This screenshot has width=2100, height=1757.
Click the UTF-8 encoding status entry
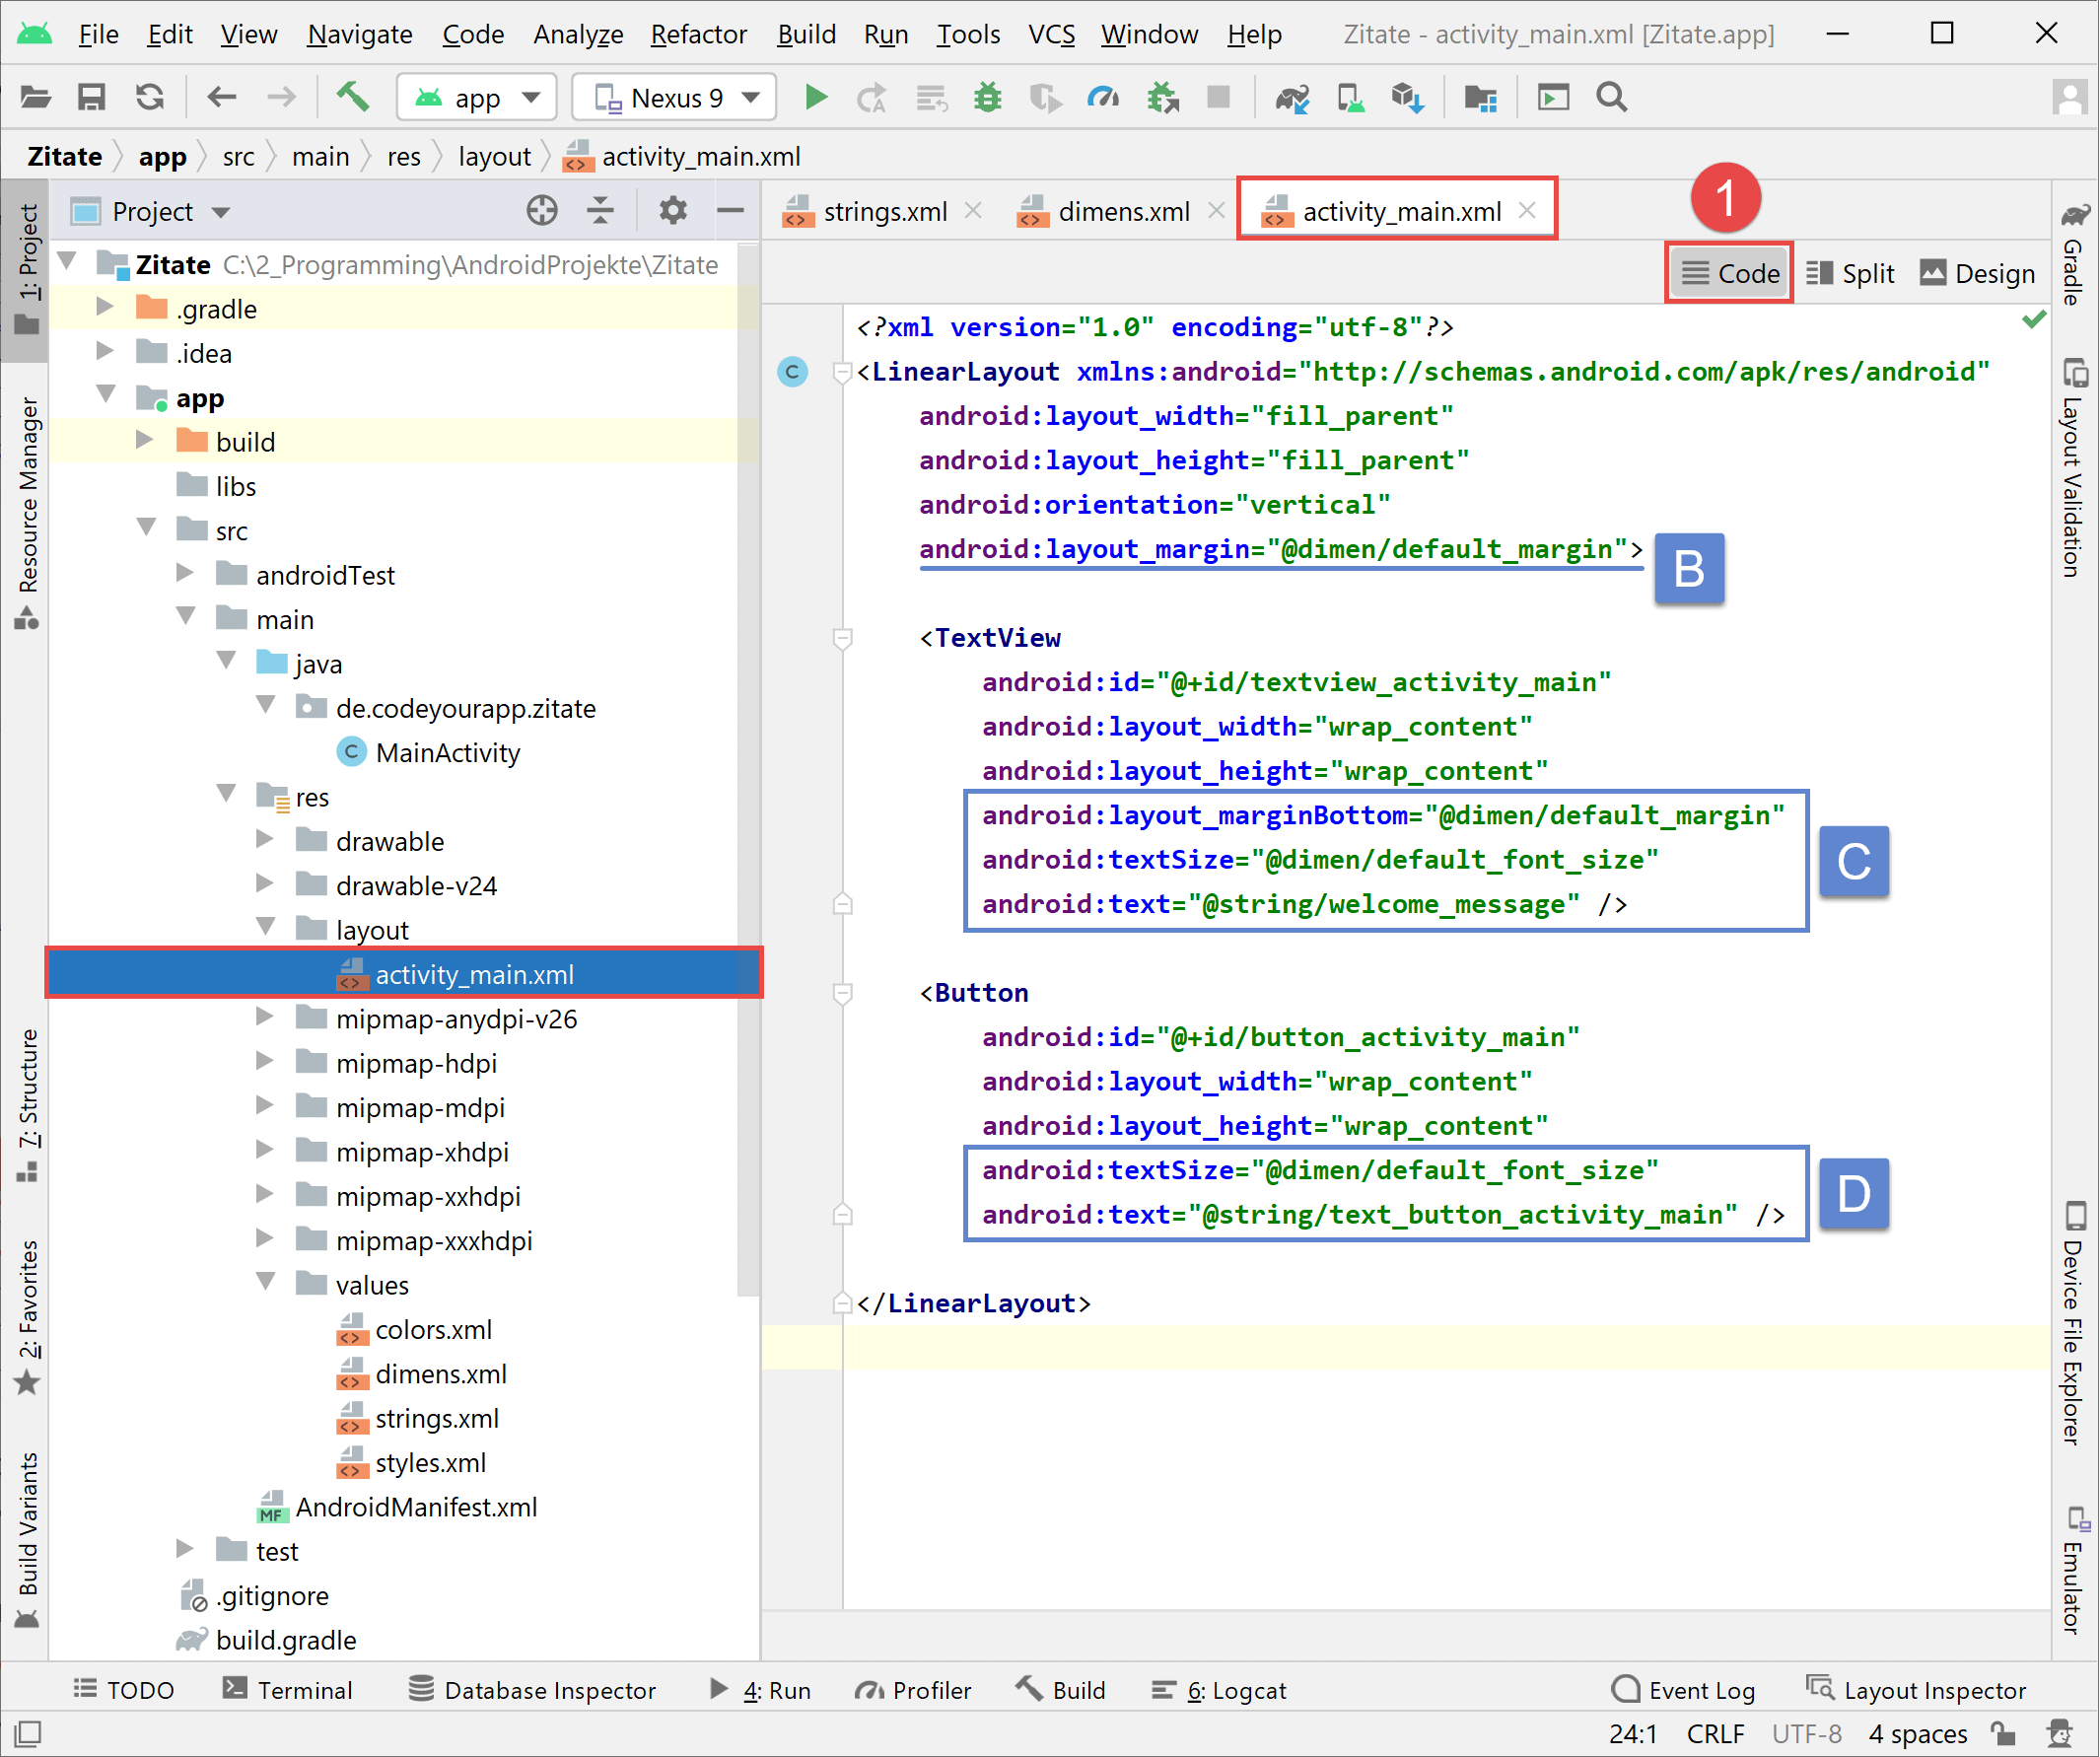tap(1806, 1735)
